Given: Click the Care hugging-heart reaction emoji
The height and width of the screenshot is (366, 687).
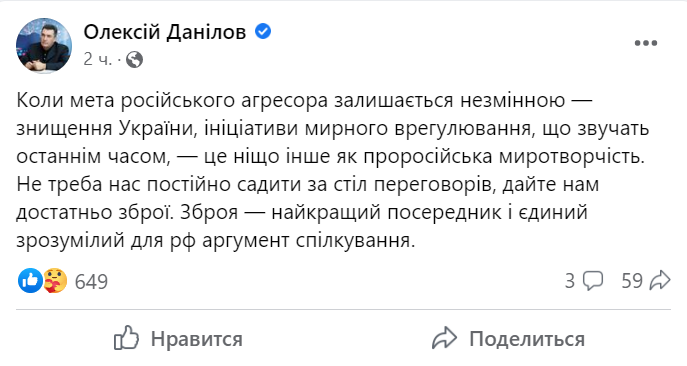Looking at the screenshot, I should pos(55,281).
